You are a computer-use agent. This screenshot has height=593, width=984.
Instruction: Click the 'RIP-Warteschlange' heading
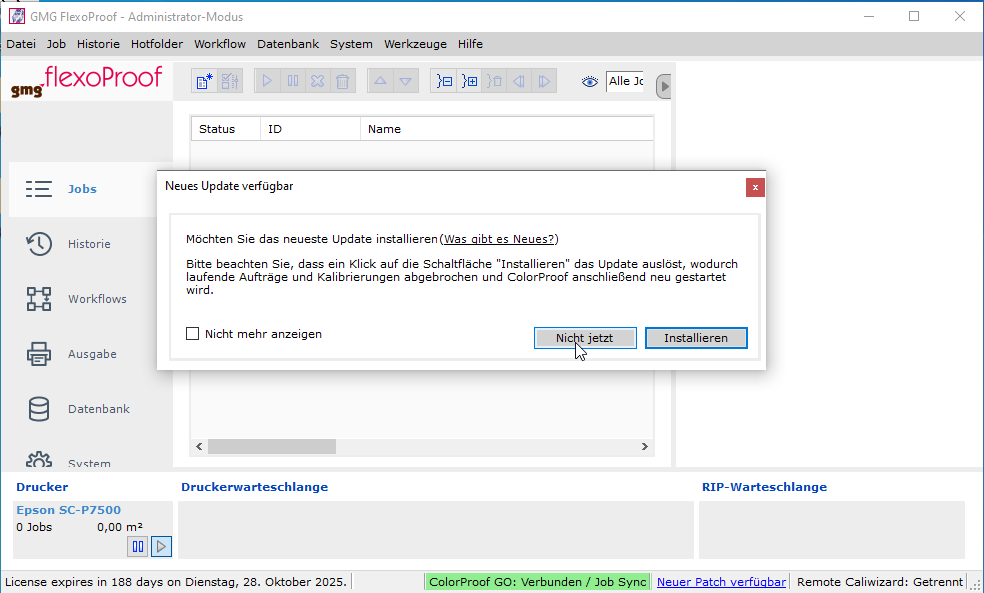(764, 487)
